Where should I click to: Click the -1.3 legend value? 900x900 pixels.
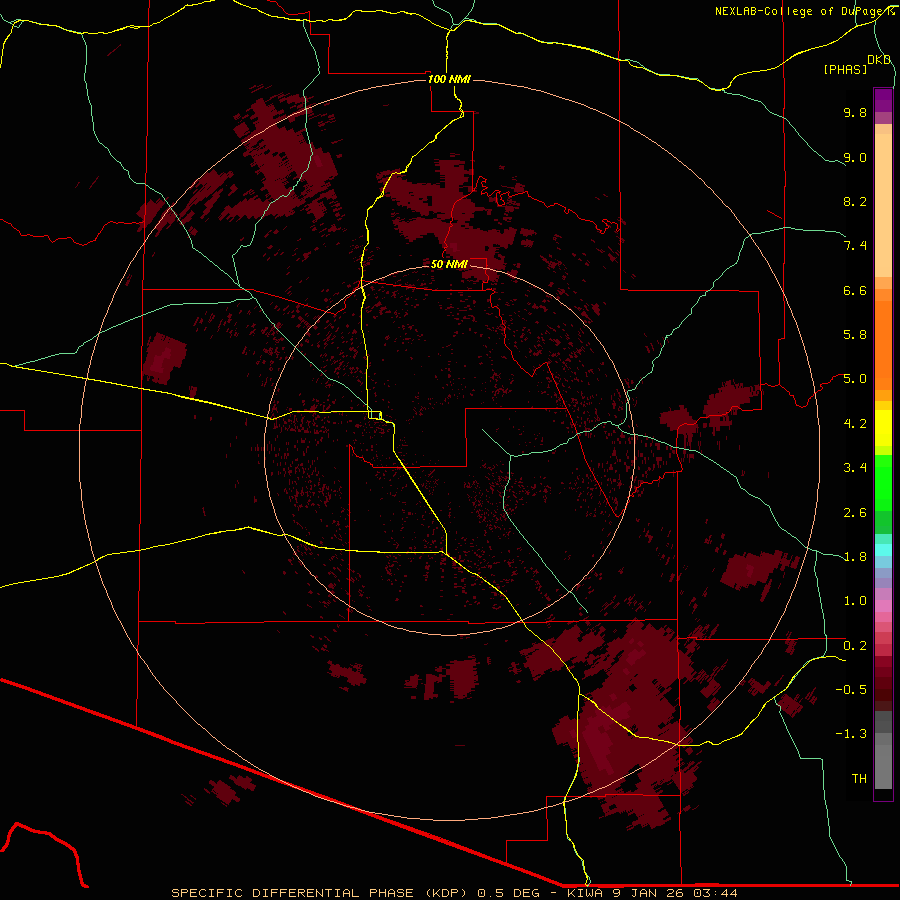(x=851, y=734)
